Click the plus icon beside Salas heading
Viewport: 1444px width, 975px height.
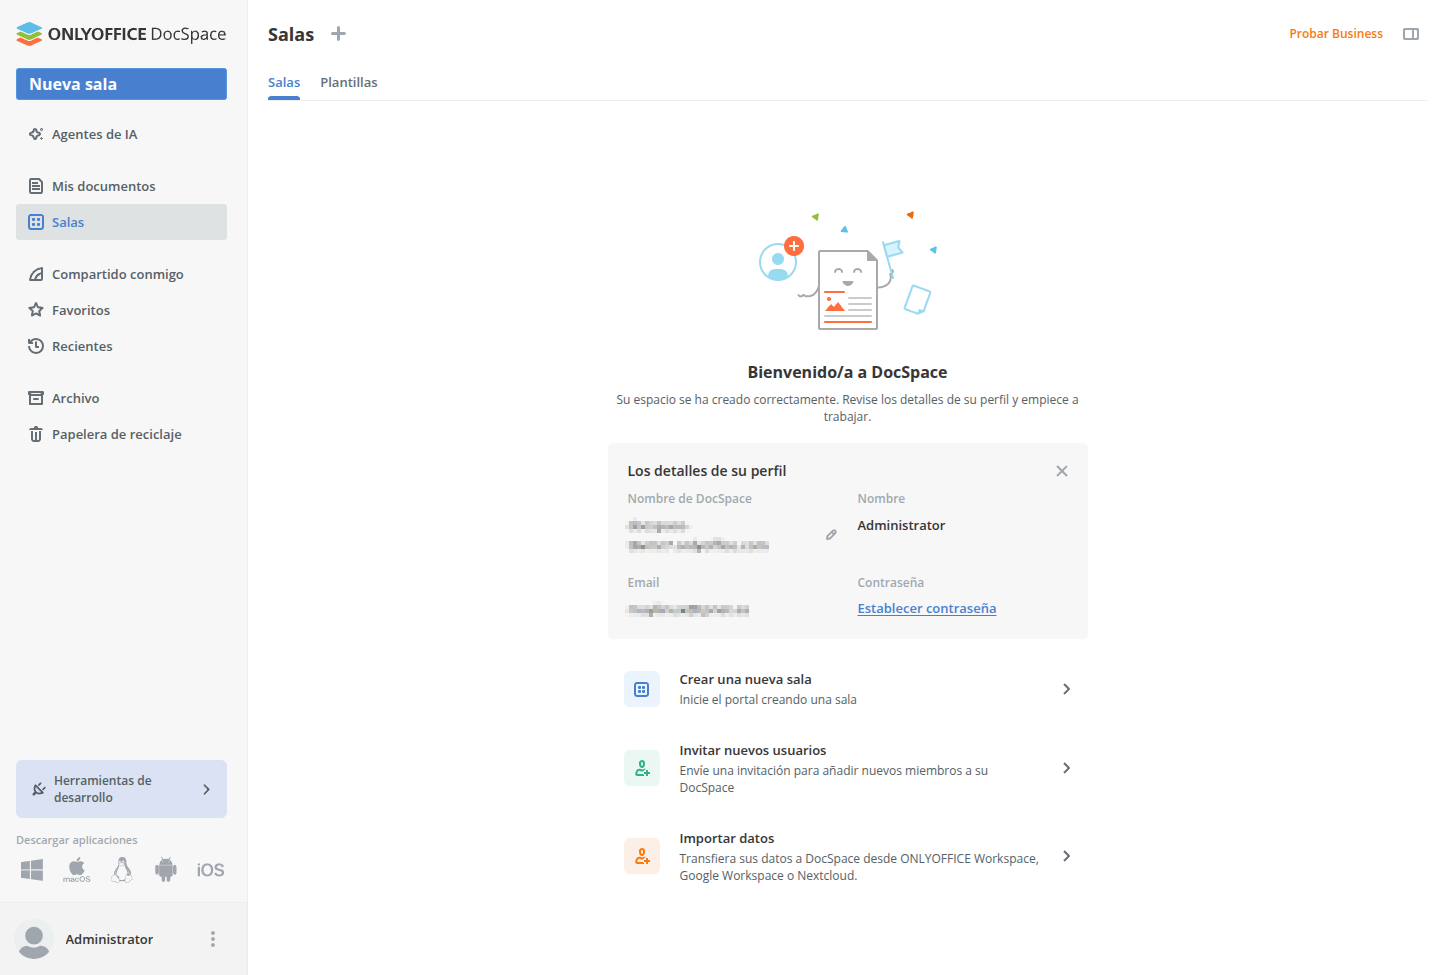[339, 34]
